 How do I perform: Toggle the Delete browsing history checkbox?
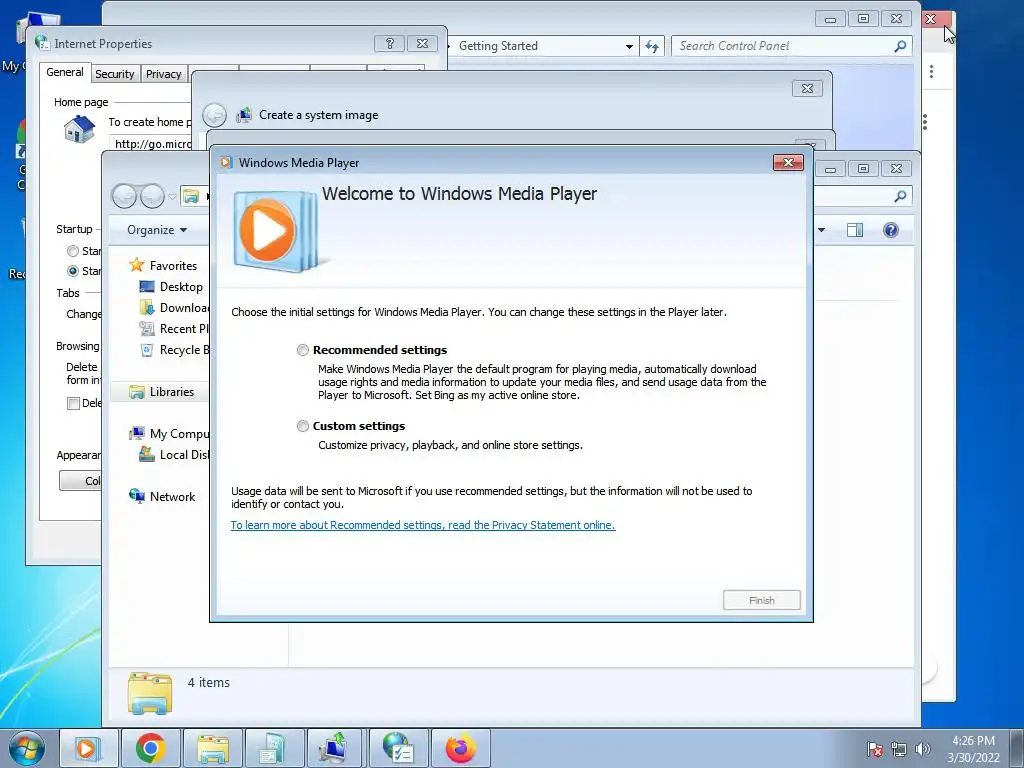[73, 404]
